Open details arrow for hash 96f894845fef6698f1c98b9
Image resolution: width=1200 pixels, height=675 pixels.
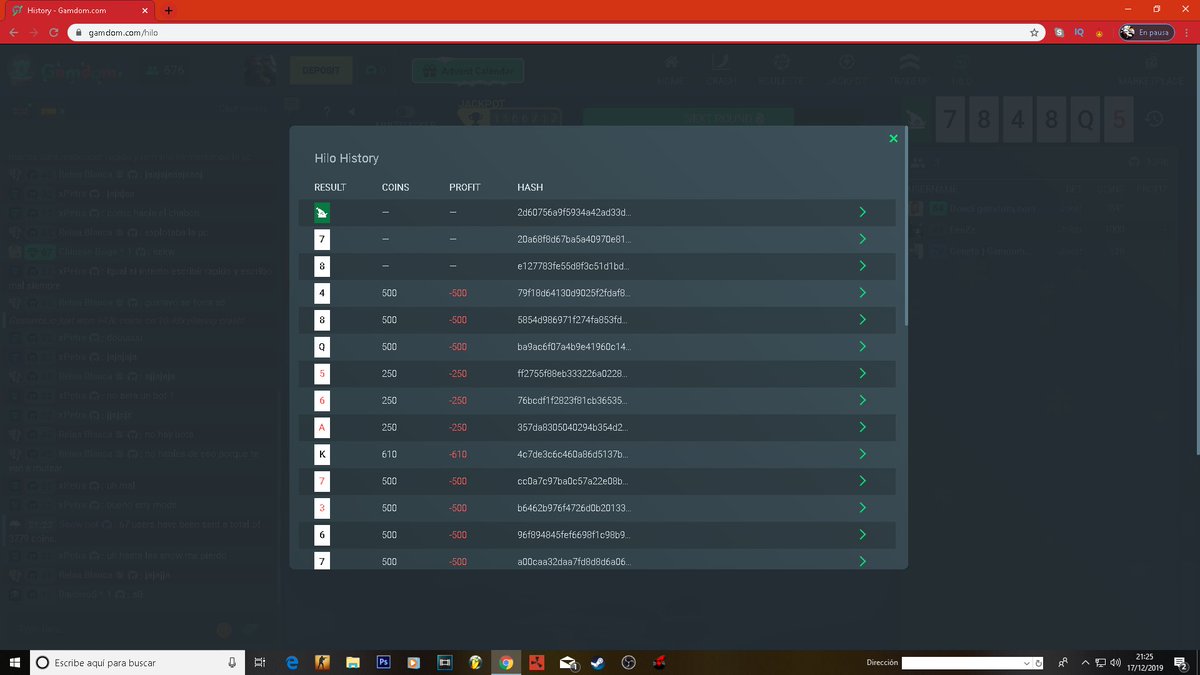(862, 535)
